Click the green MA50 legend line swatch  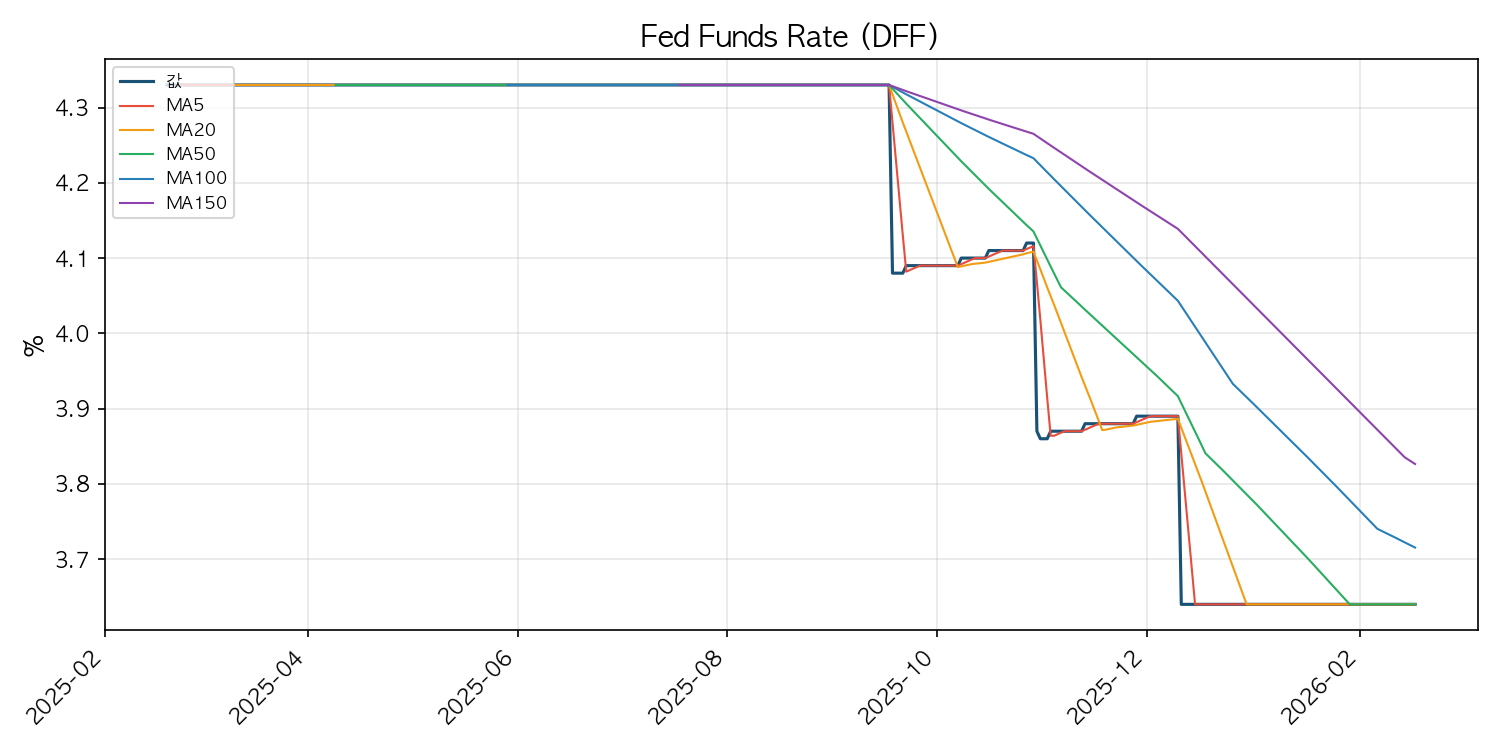137,154
